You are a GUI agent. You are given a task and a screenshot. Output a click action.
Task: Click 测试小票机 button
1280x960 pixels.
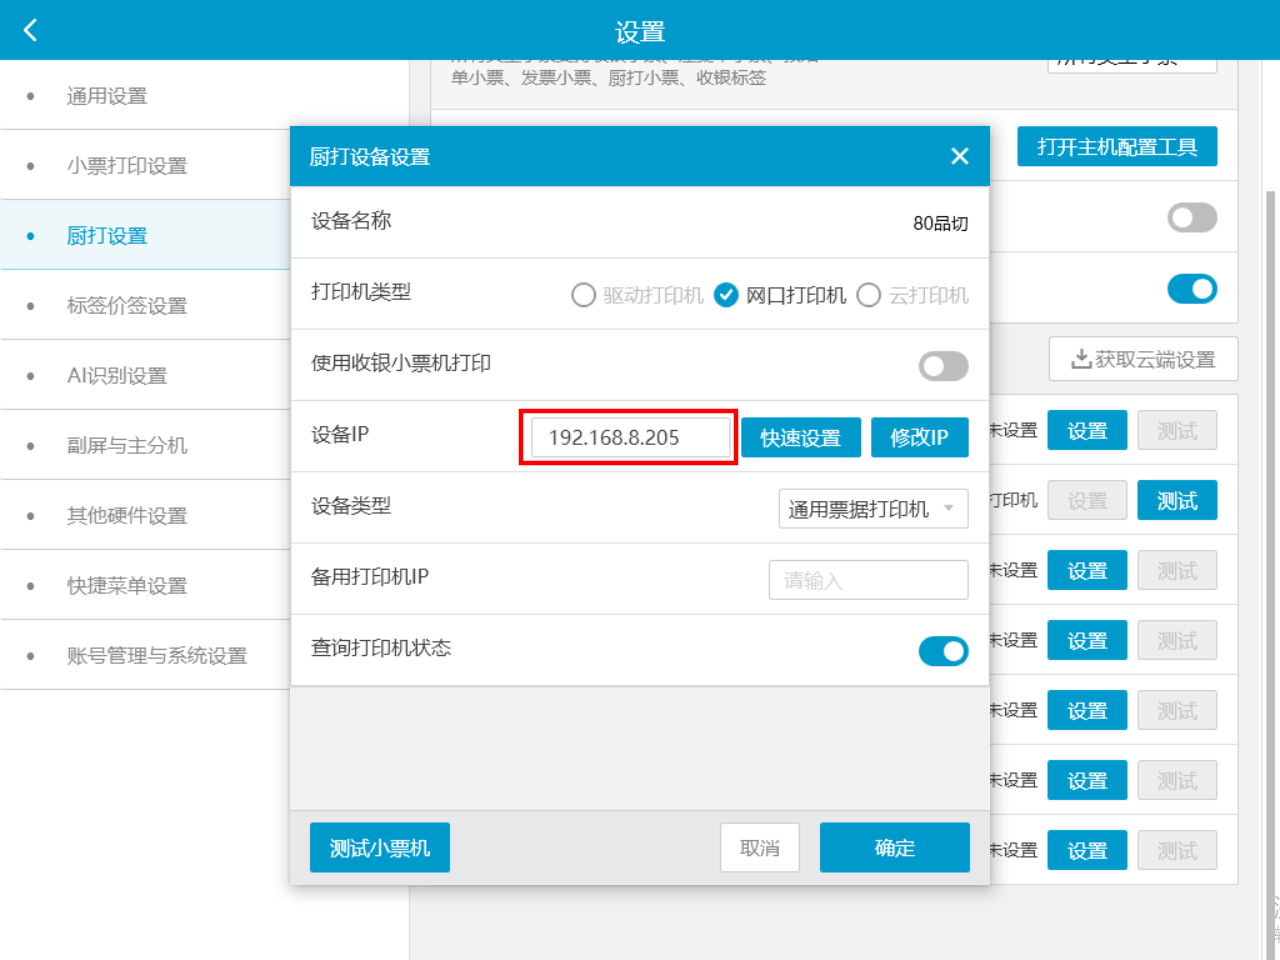point(380,848)
